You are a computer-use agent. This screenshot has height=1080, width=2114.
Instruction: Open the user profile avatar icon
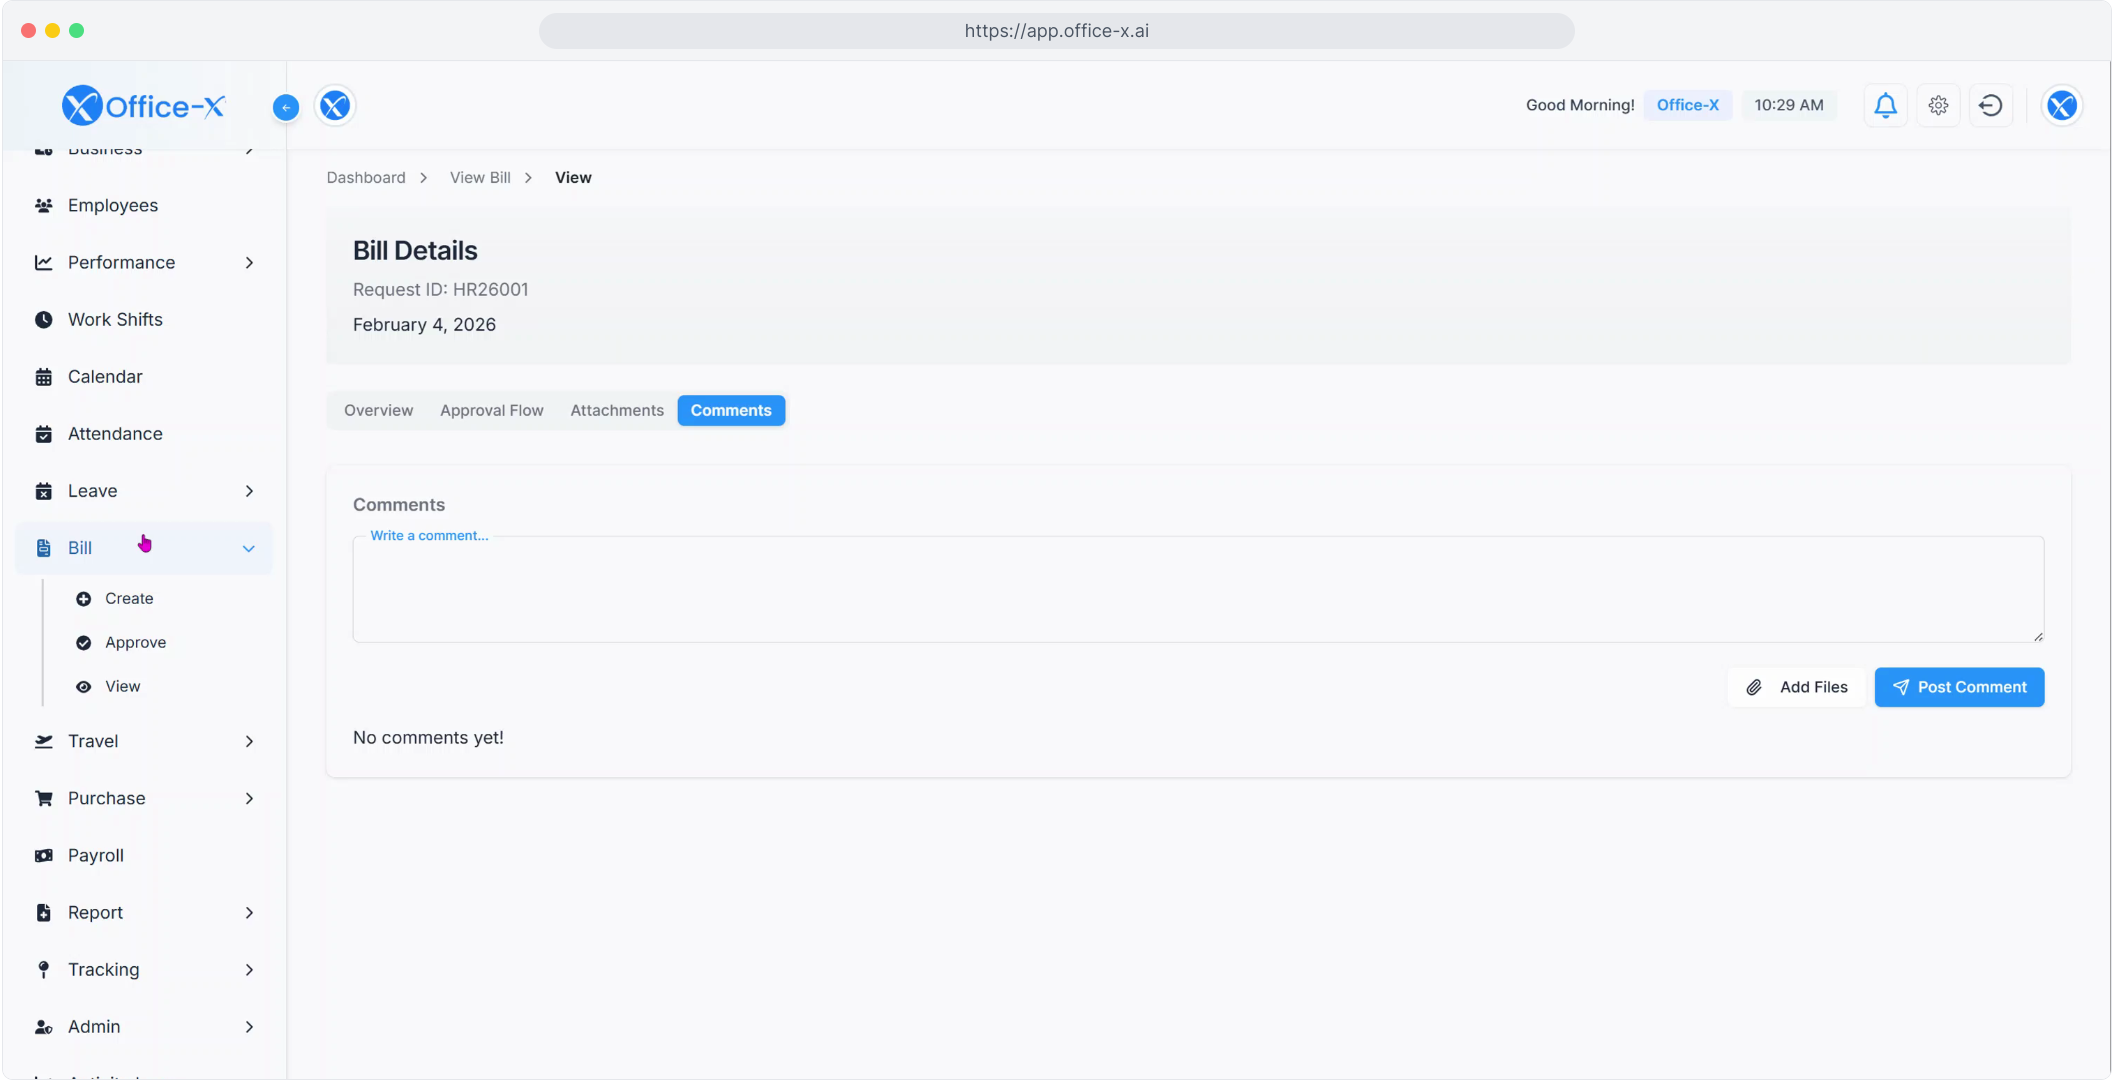(2061, 105)
